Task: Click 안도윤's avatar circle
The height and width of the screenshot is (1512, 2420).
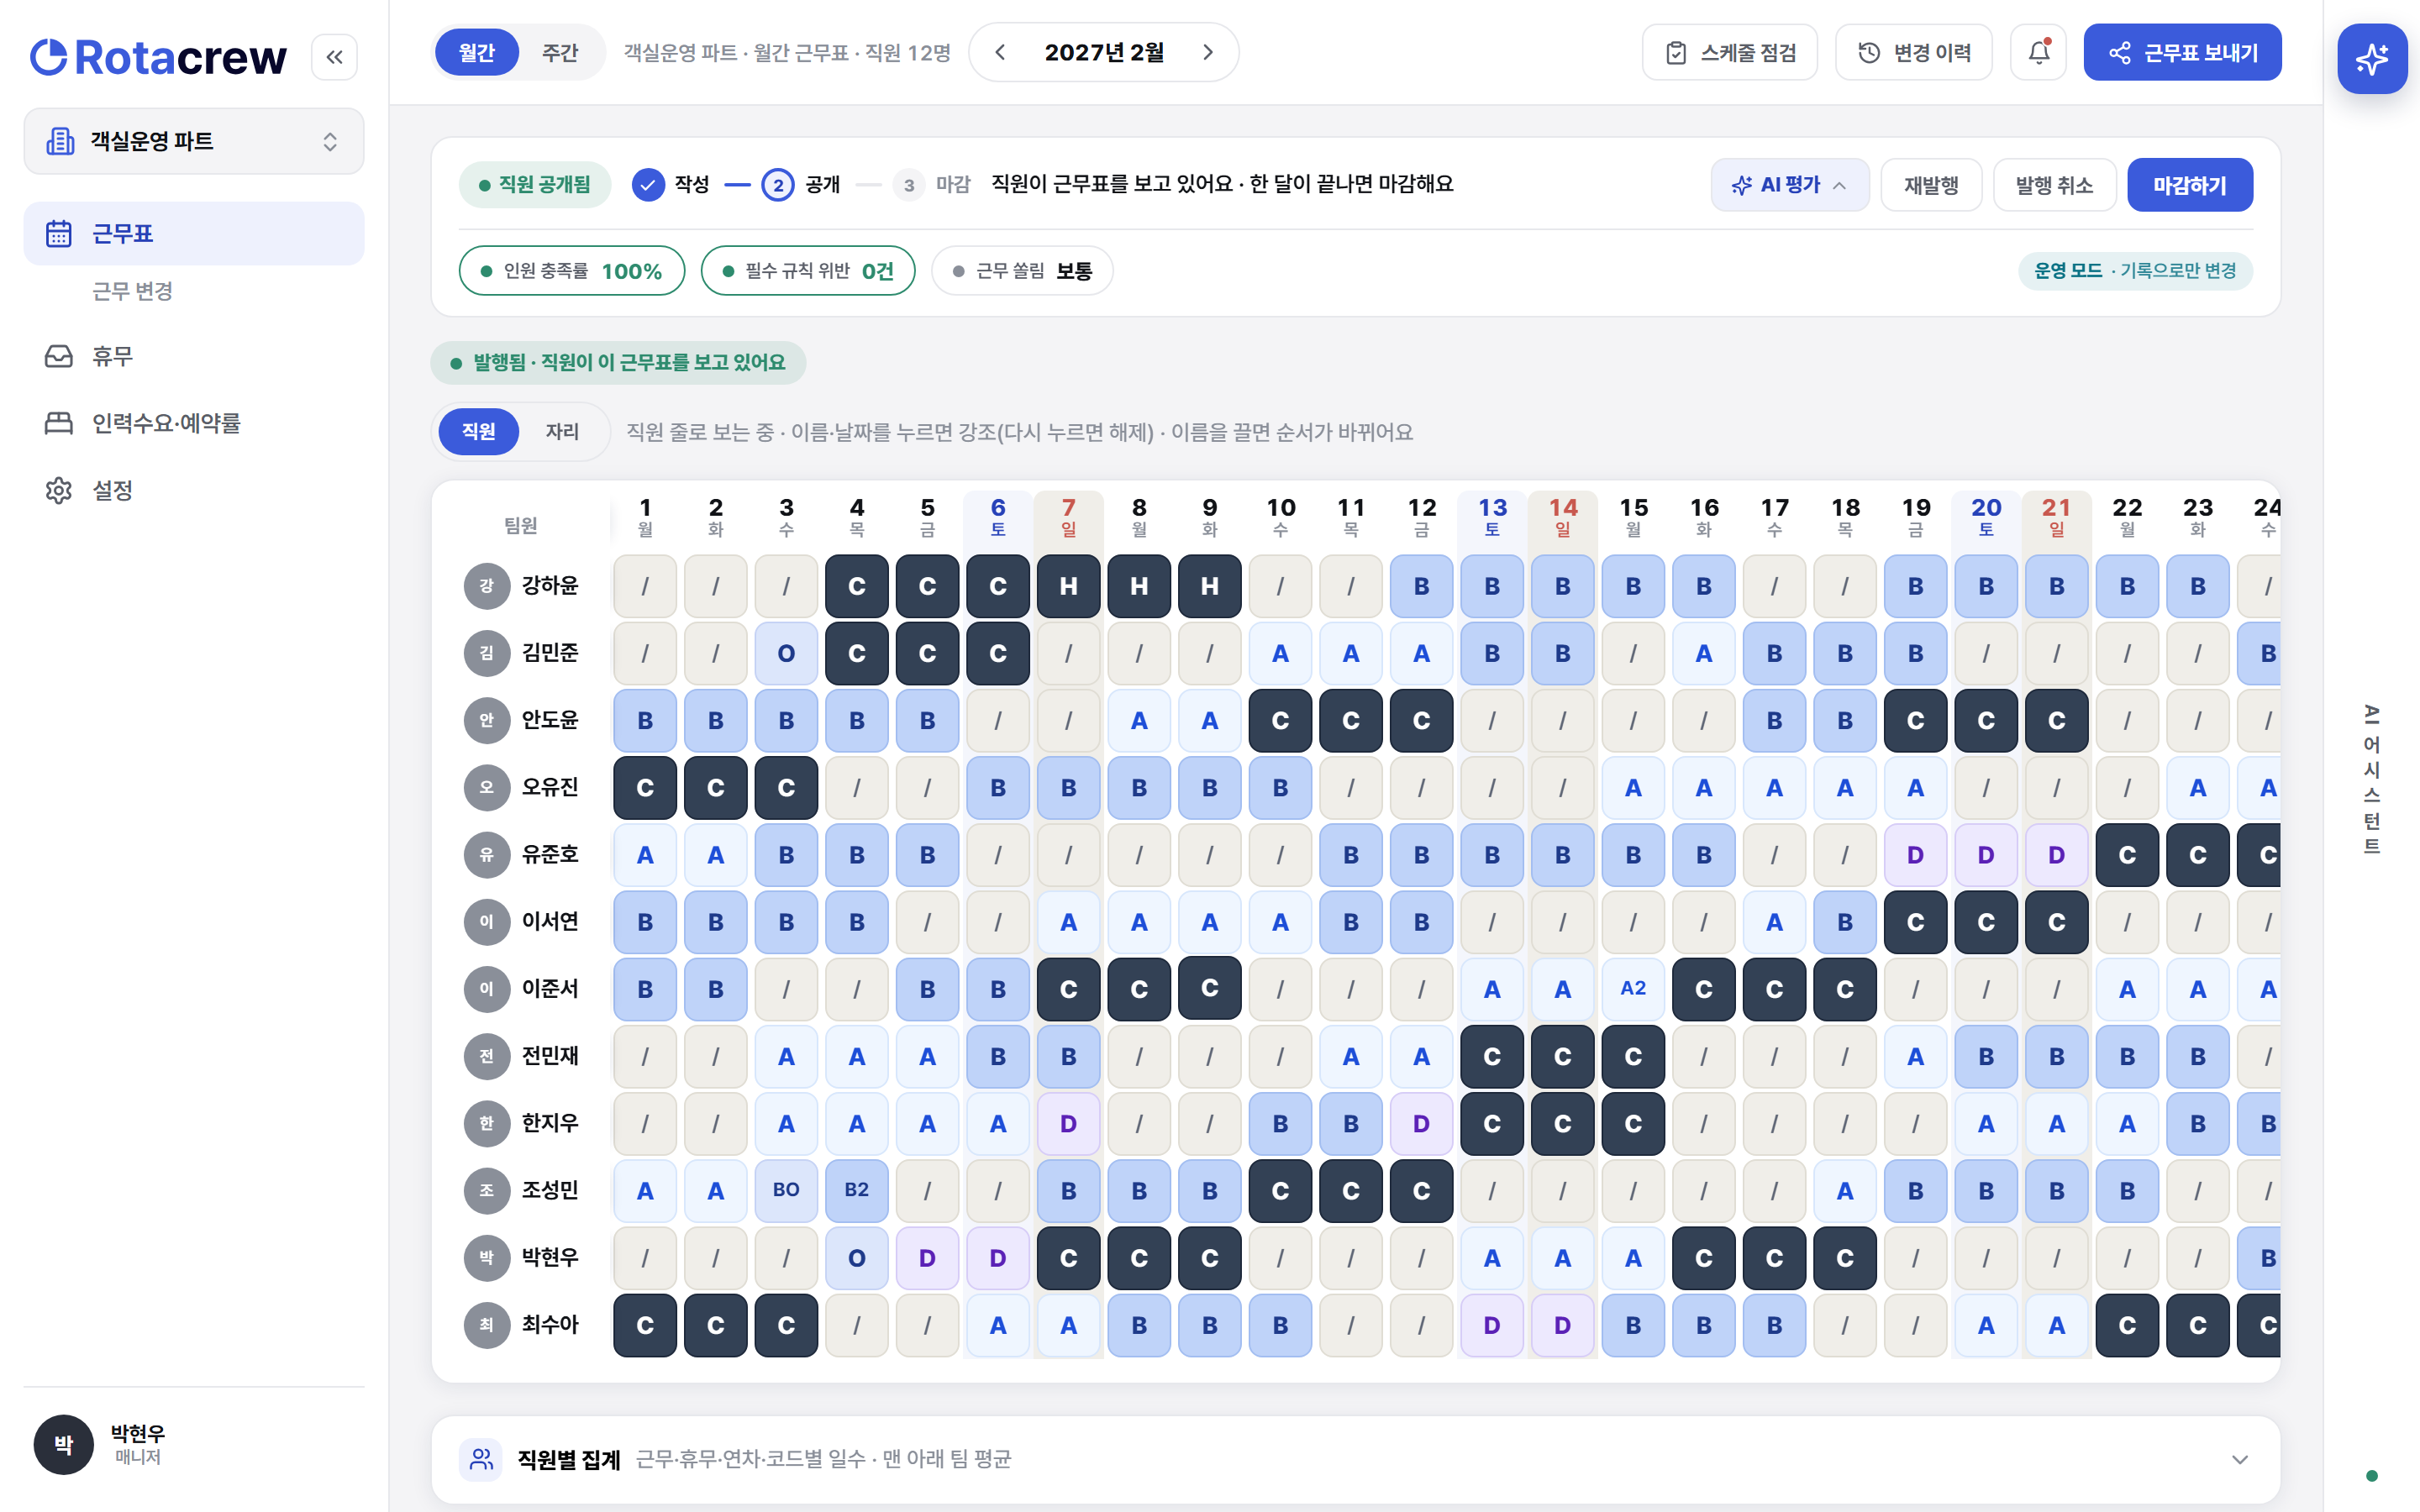Action: (x=487, y=719)
